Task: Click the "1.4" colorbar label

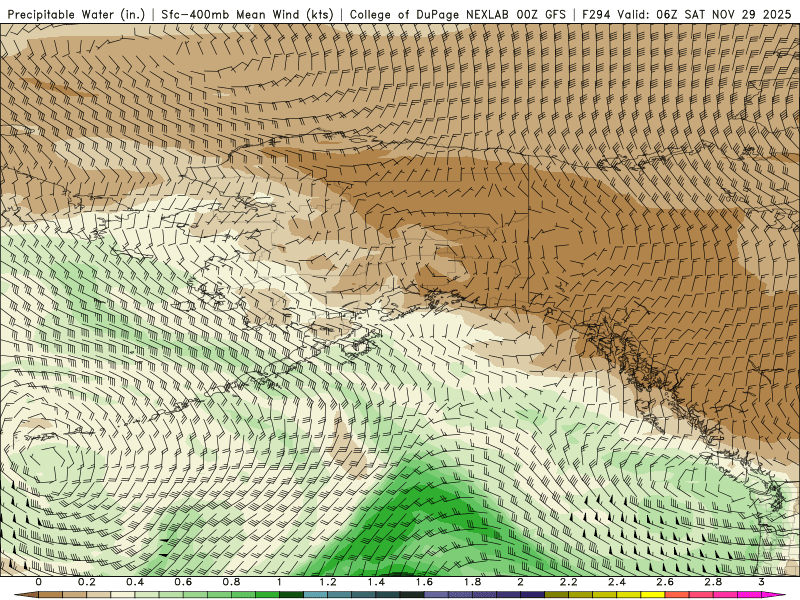Action: (376, 582)
